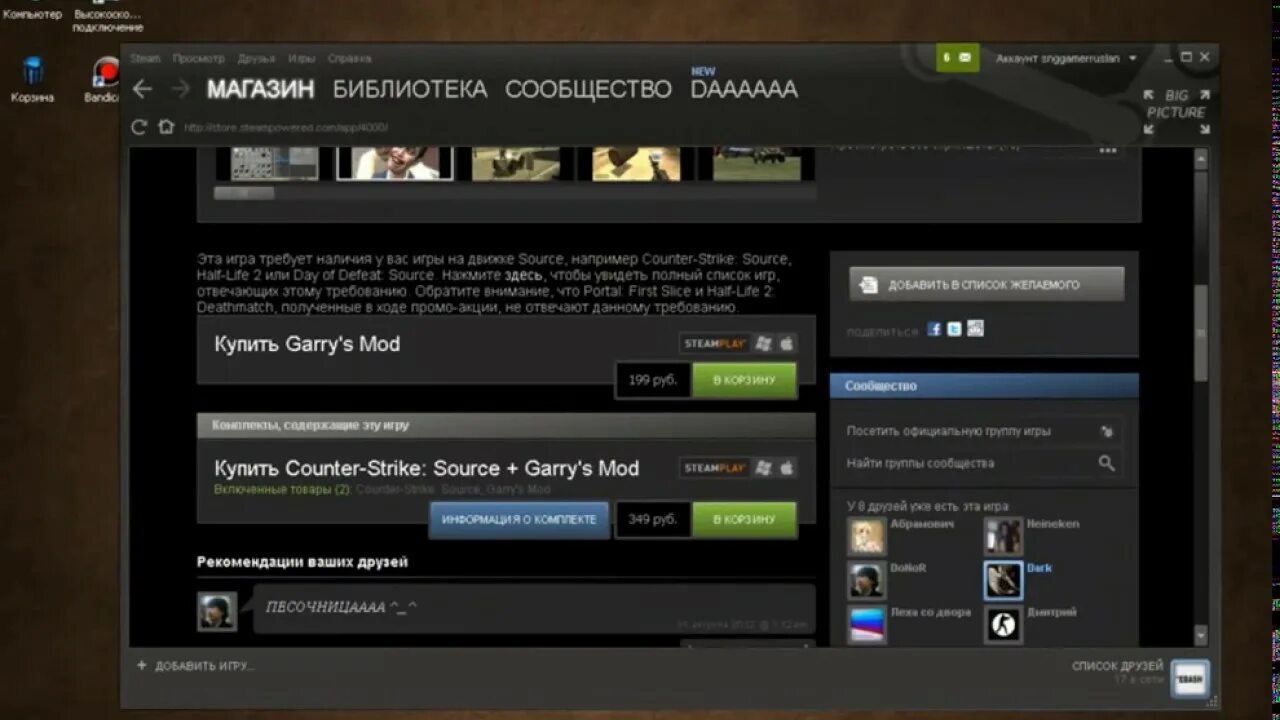Viewport: 1280px width, 720px height.
Task: Click the search icon for community groups
Action: (1106, 463)
